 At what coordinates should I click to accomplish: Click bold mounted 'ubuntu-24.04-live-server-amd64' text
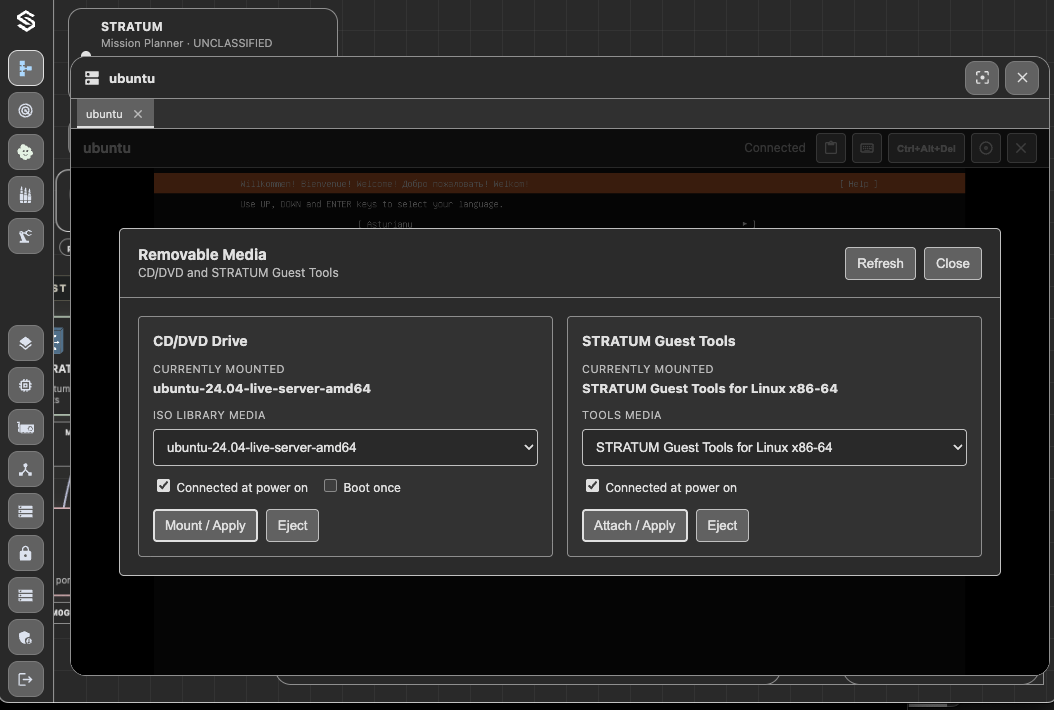(x=261, y=389)
